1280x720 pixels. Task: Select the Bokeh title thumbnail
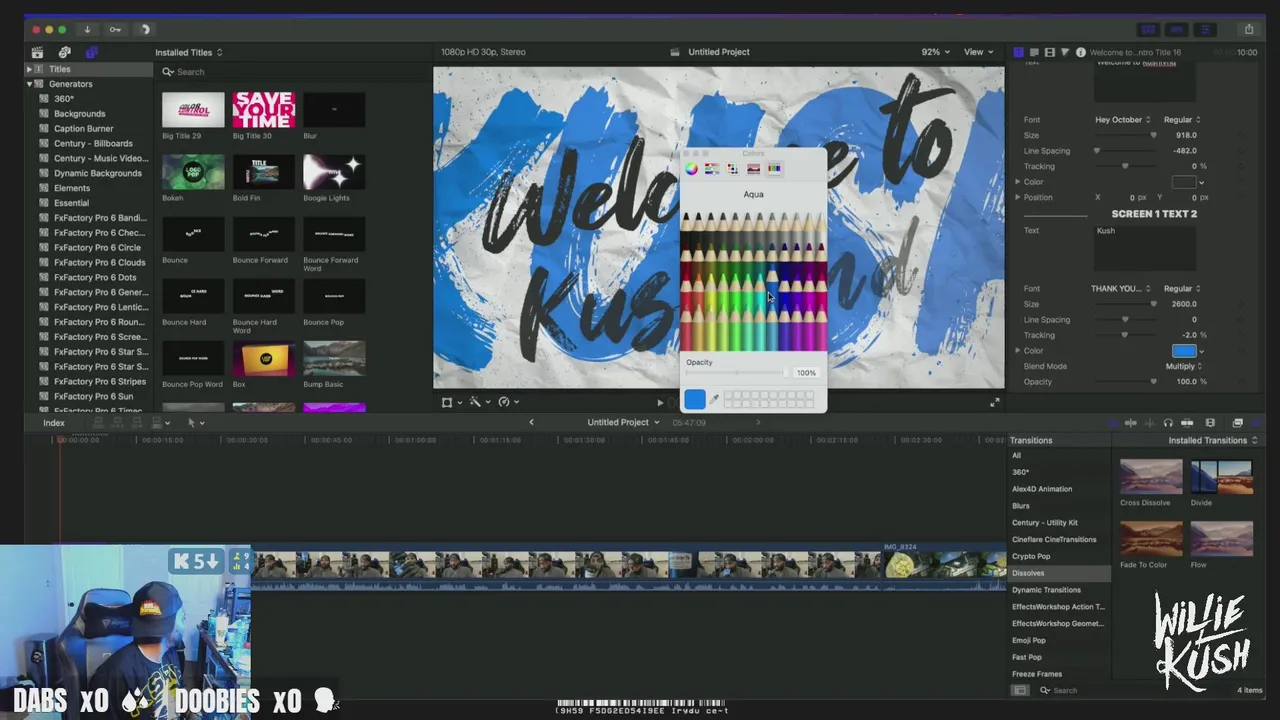193,172
